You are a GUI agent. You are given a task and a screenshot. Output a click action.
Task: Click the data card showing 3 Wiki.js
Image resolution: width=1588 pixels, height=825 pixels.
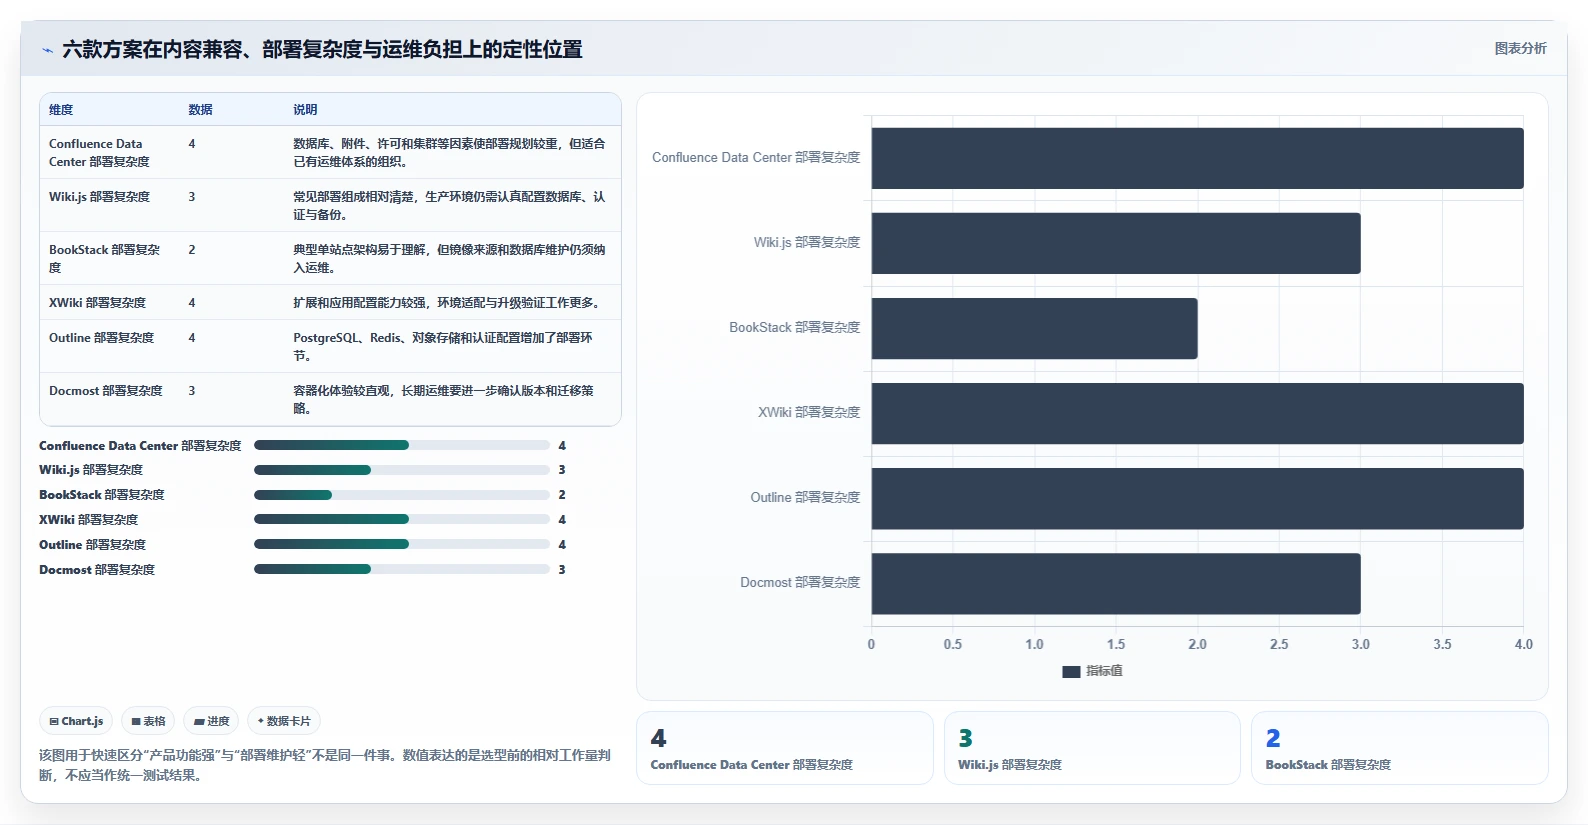[x=1092, y=749]
